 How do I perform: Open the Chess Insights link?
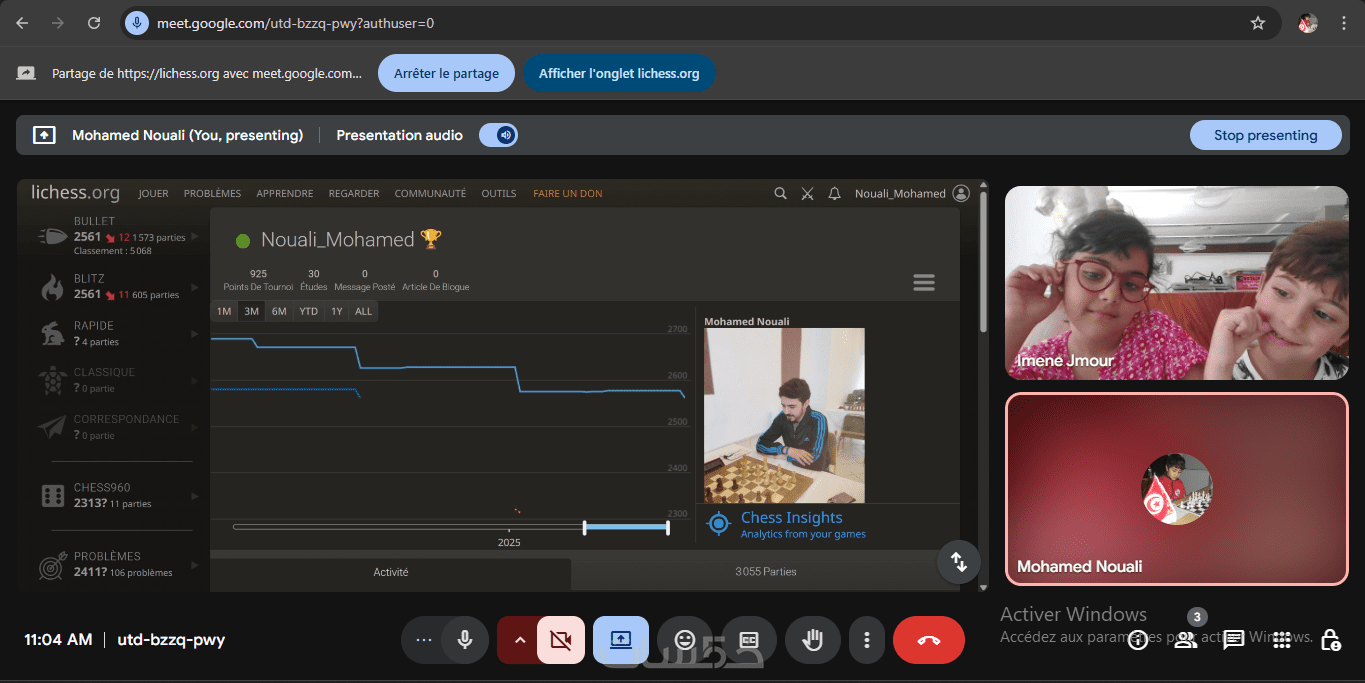(x=791, y=518)
